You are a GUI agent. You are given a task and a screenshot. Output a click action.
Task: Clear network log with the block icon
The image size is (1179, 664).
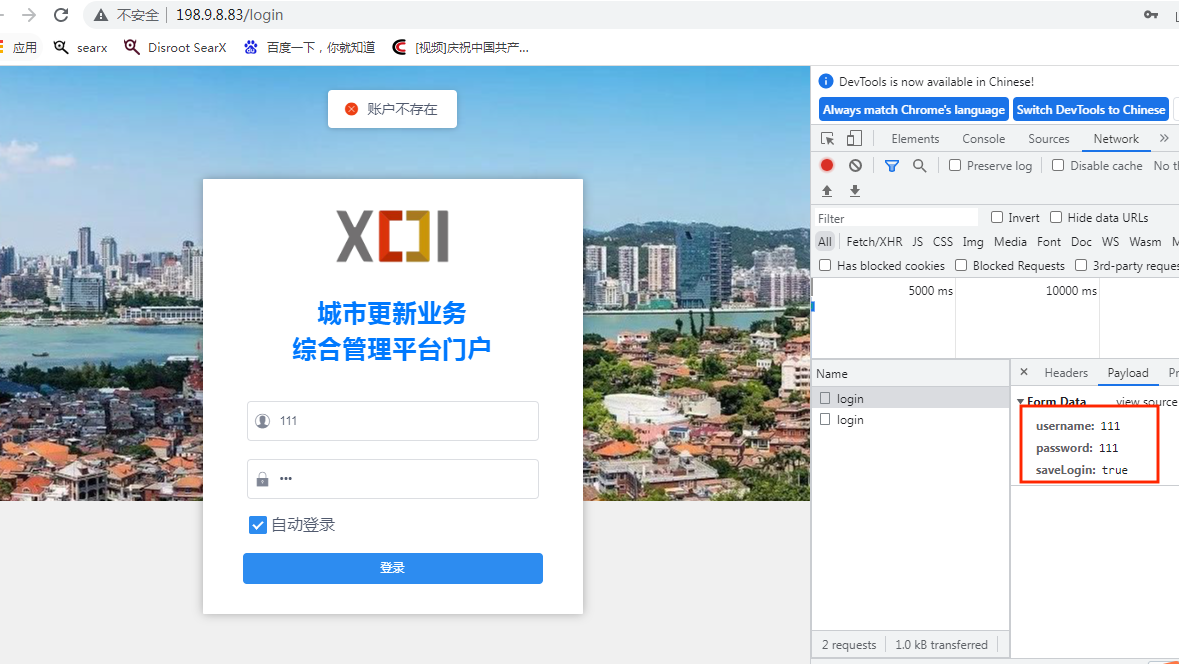[854, 165]
